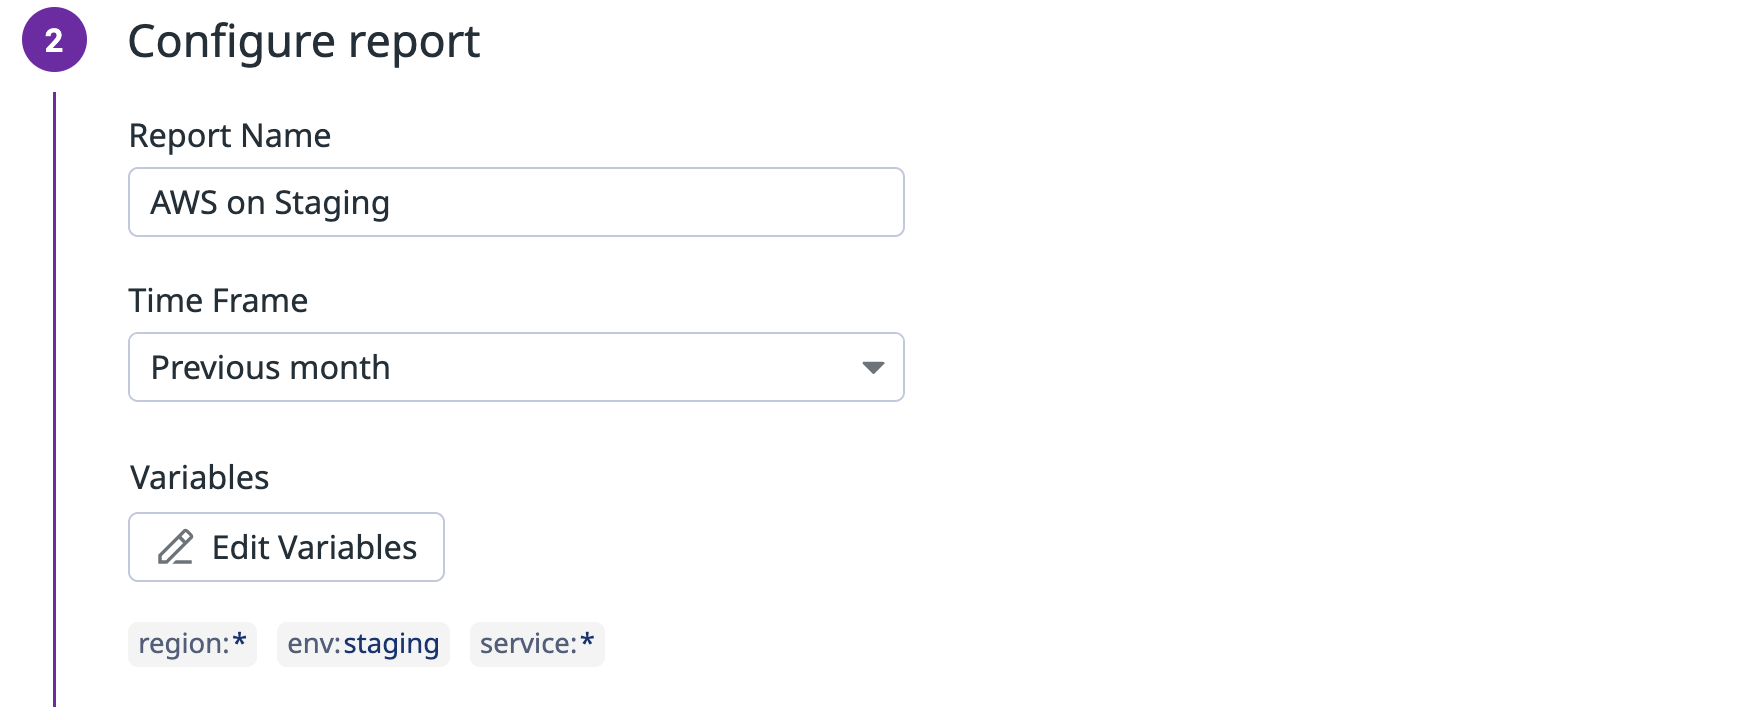The image size is (1760, 720).
Task: Select the region:* variable tag
Action: pyautogui.click(x=192, y=644)
